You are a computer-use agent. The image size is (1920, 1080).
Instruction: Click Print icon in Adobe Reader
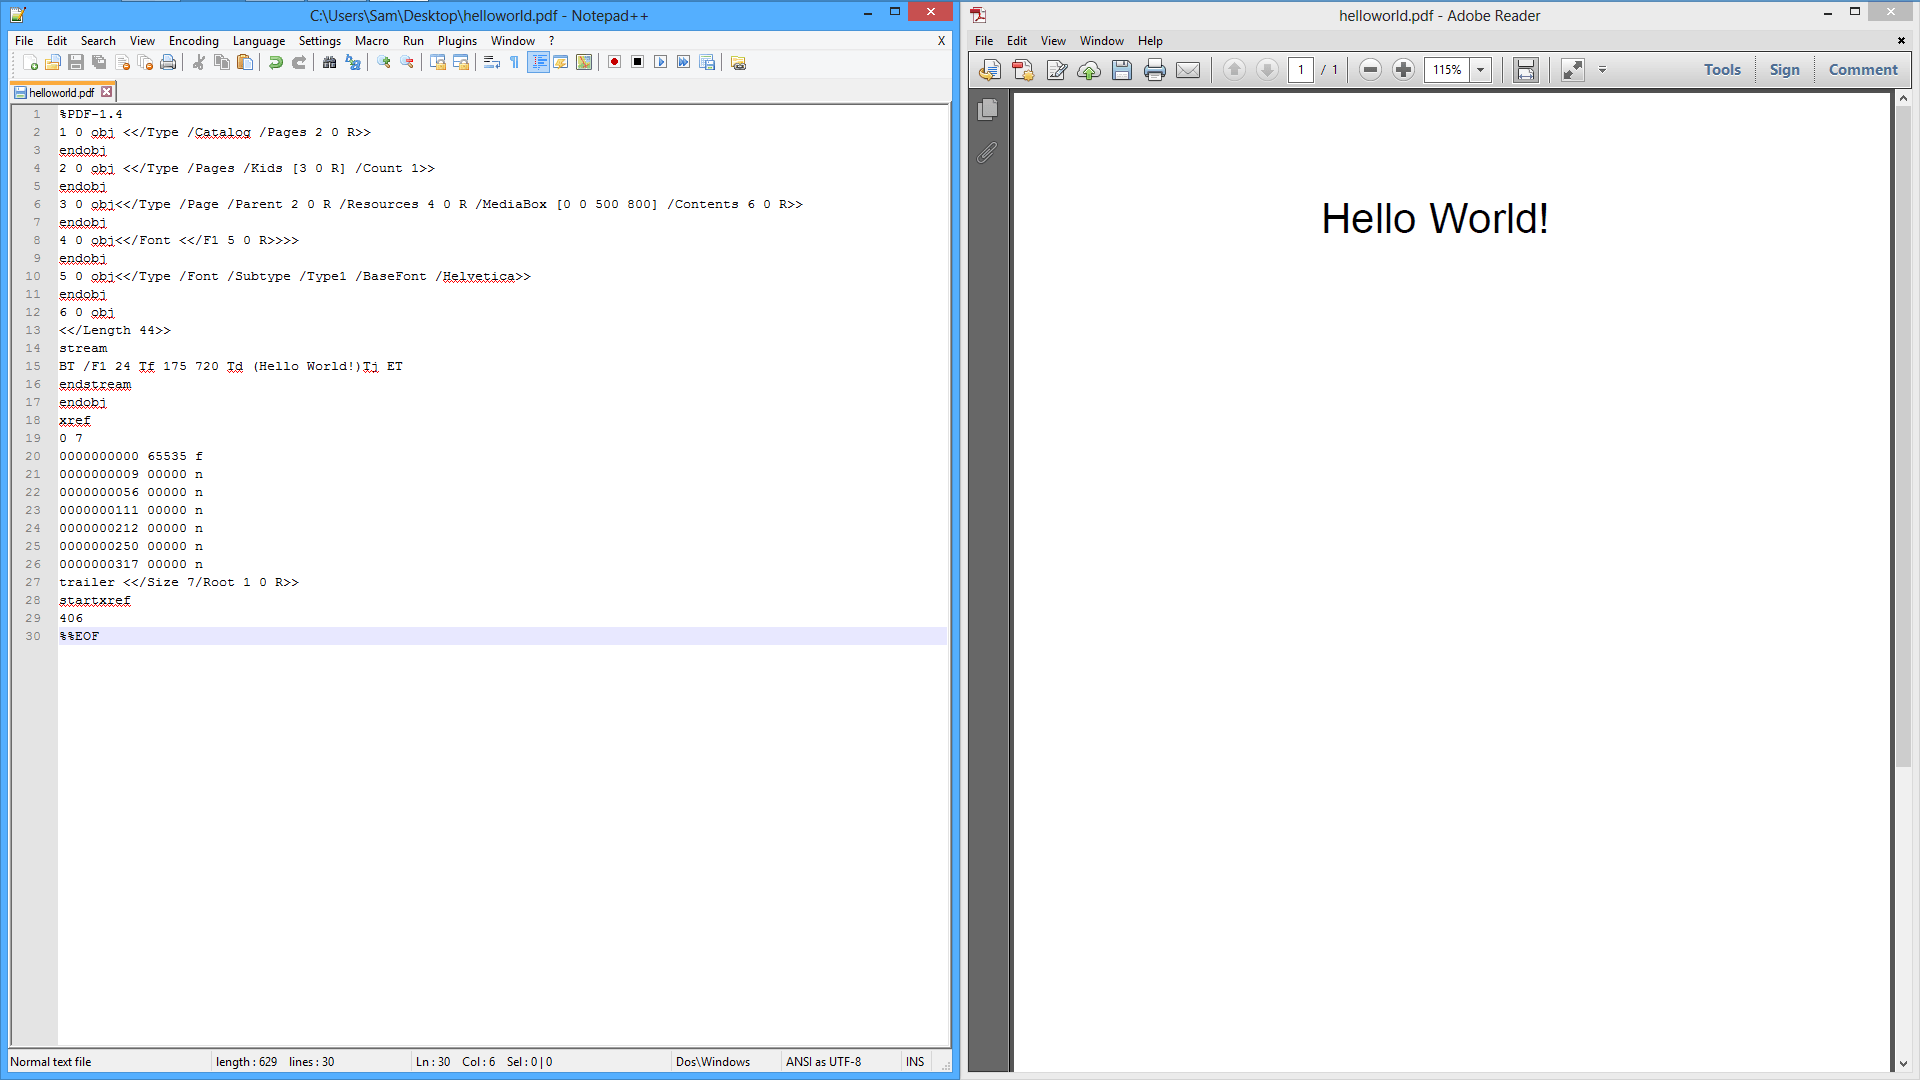click(x=1155, y=70)
